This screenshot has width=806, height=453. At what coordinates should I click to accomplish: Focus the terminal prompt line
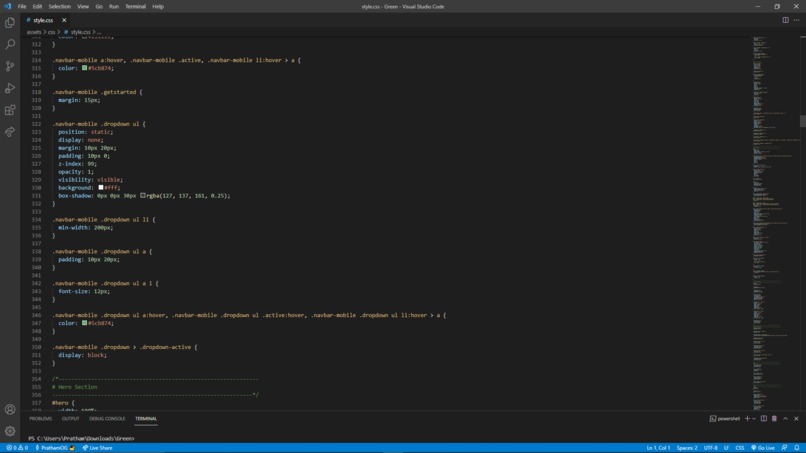point(81,439)
